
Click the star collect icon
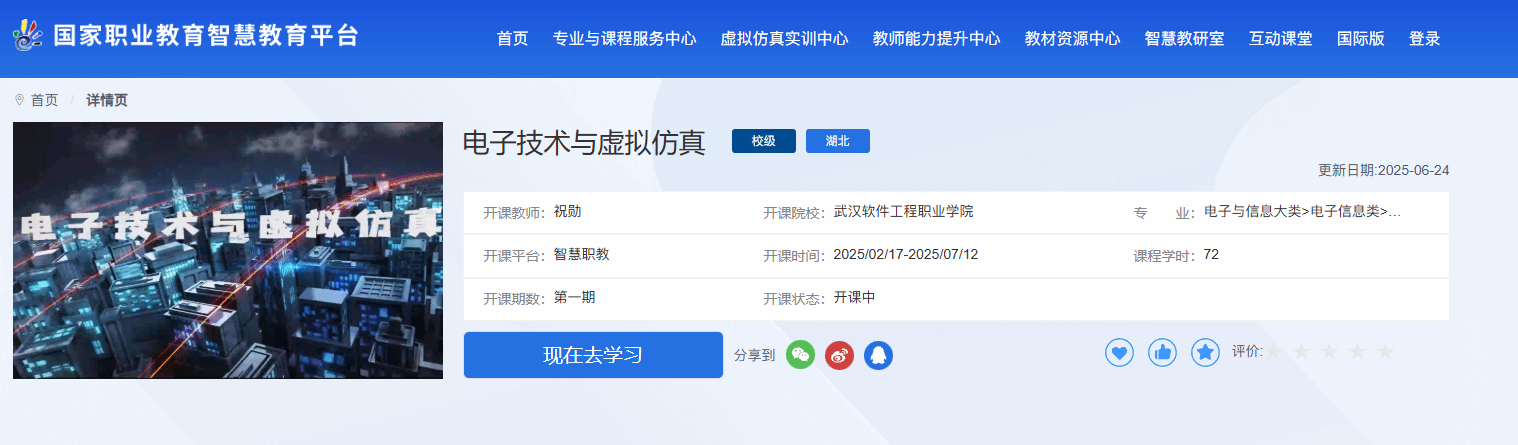(x=1205, y=352)
